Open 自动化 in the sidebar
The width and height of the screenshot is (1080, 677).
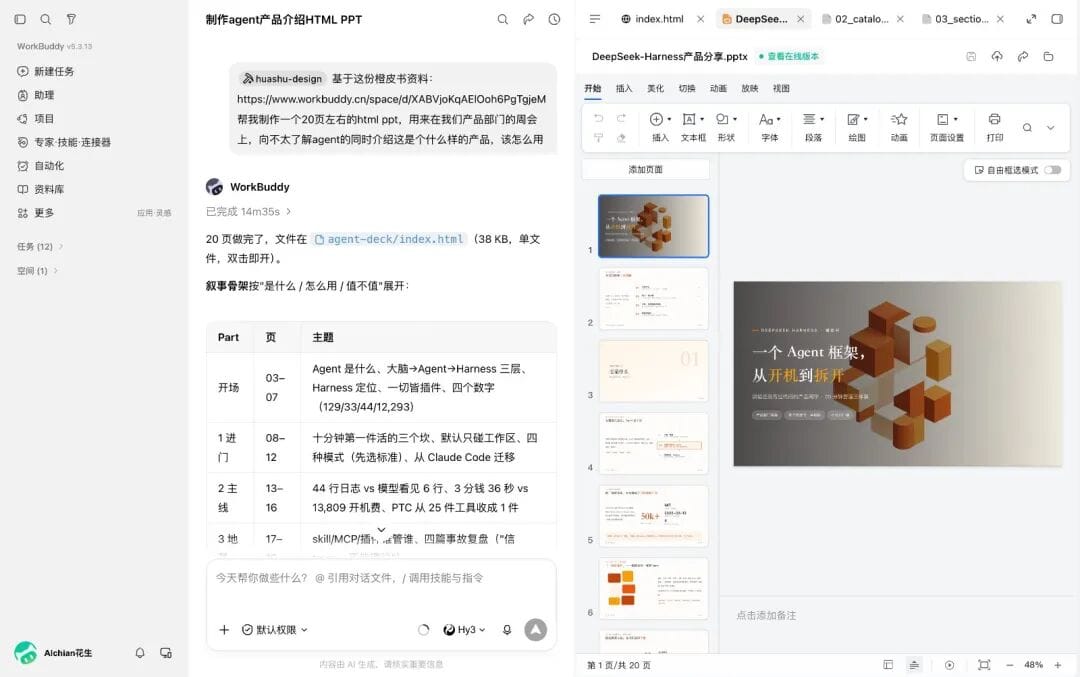(x=40, y=166)
